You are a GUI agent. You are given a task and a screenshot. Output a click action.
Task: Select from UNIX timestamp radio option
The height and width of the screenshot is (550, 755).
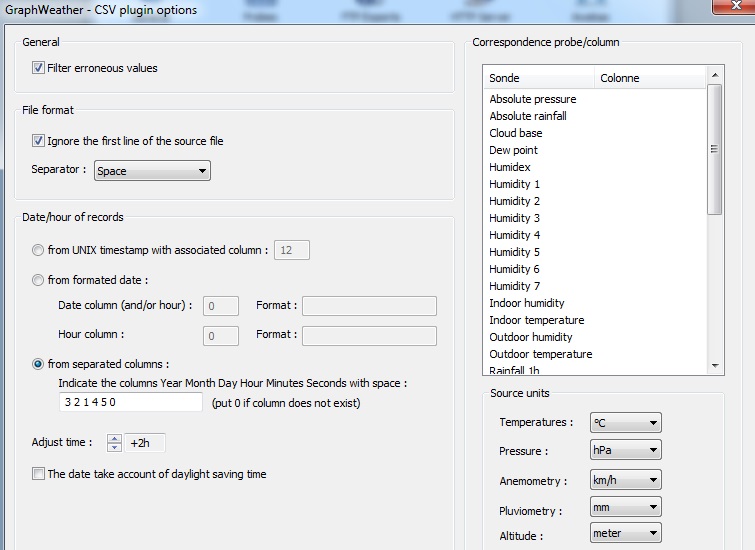(39, 250)
